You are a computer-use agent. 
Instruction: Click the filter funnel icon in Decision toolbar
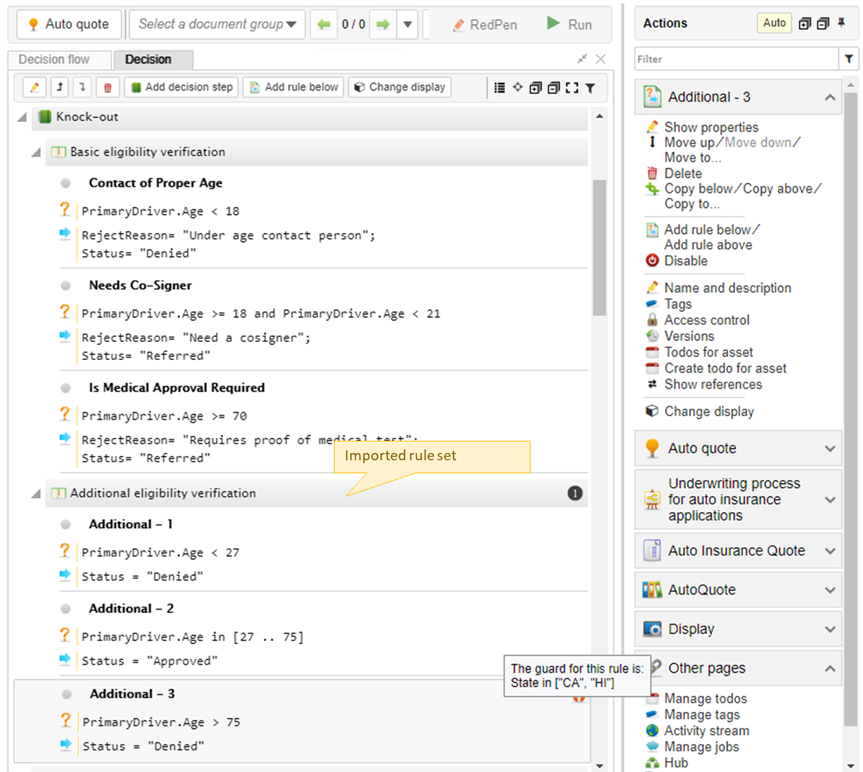[x=590, y=88]
